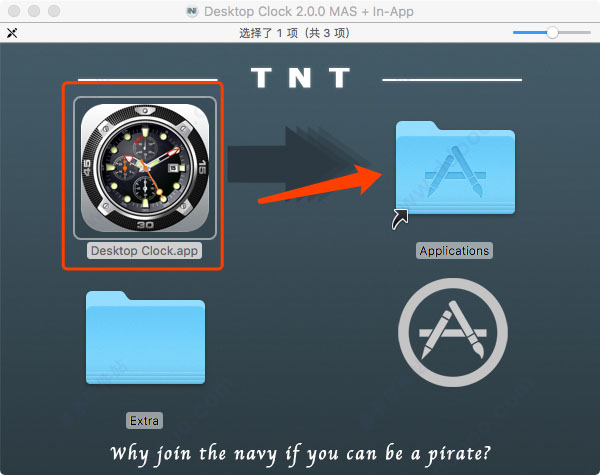Click the Desktop Clock.app file name label
The image size is (600, 475).
click(144, 251)
